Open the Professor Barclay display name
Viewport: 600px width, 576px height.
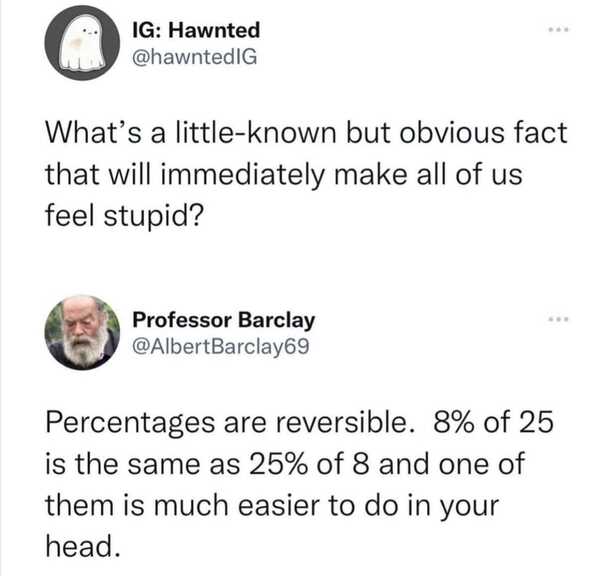pyautogui.click(x=224, y=320)
